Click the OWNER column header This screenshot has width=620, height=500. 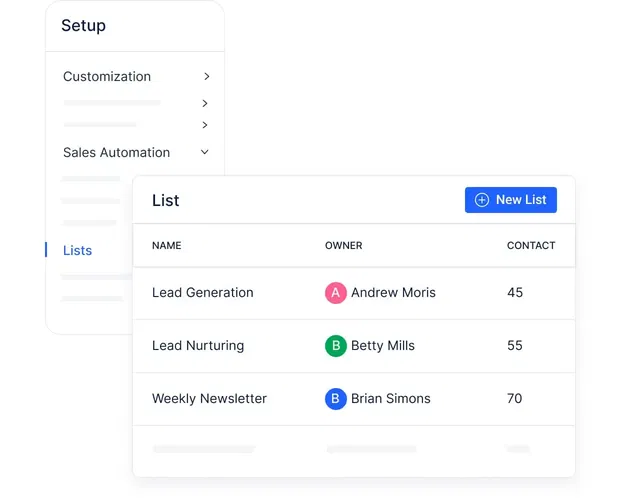(x=344, y=245)
